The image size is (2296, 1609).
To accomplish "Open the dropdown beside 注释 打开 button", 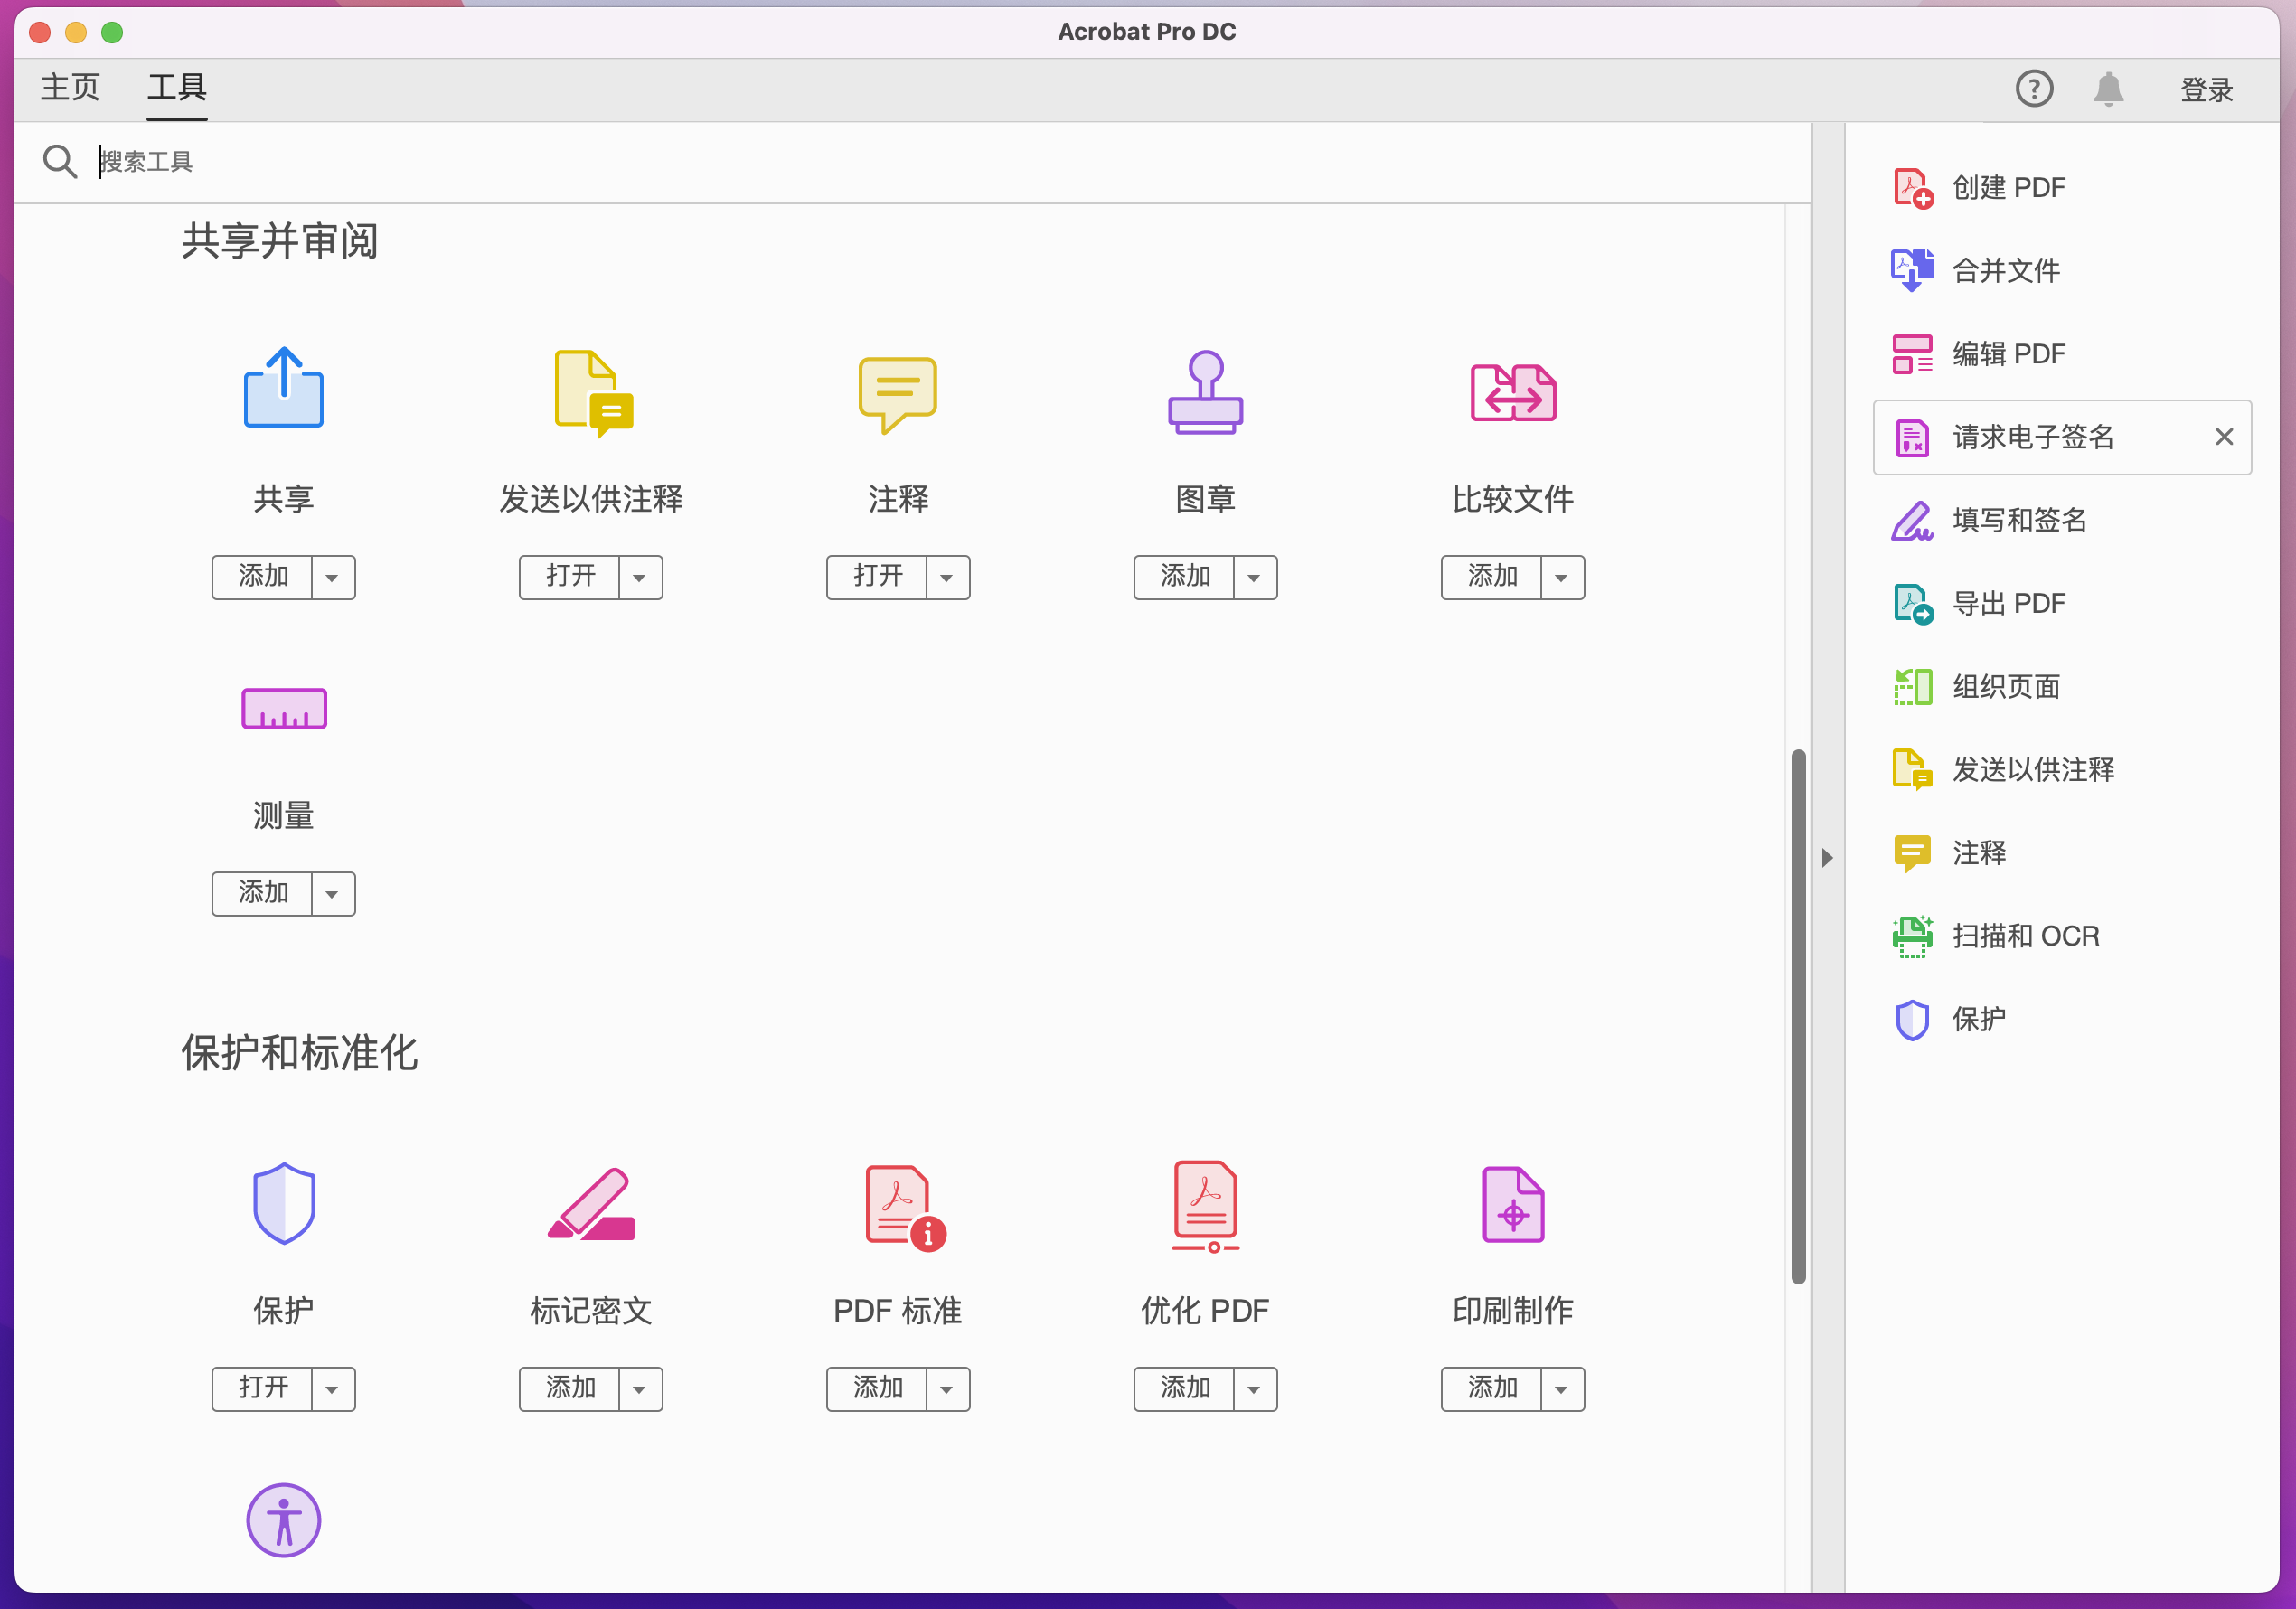I will (x=947, y=577).
